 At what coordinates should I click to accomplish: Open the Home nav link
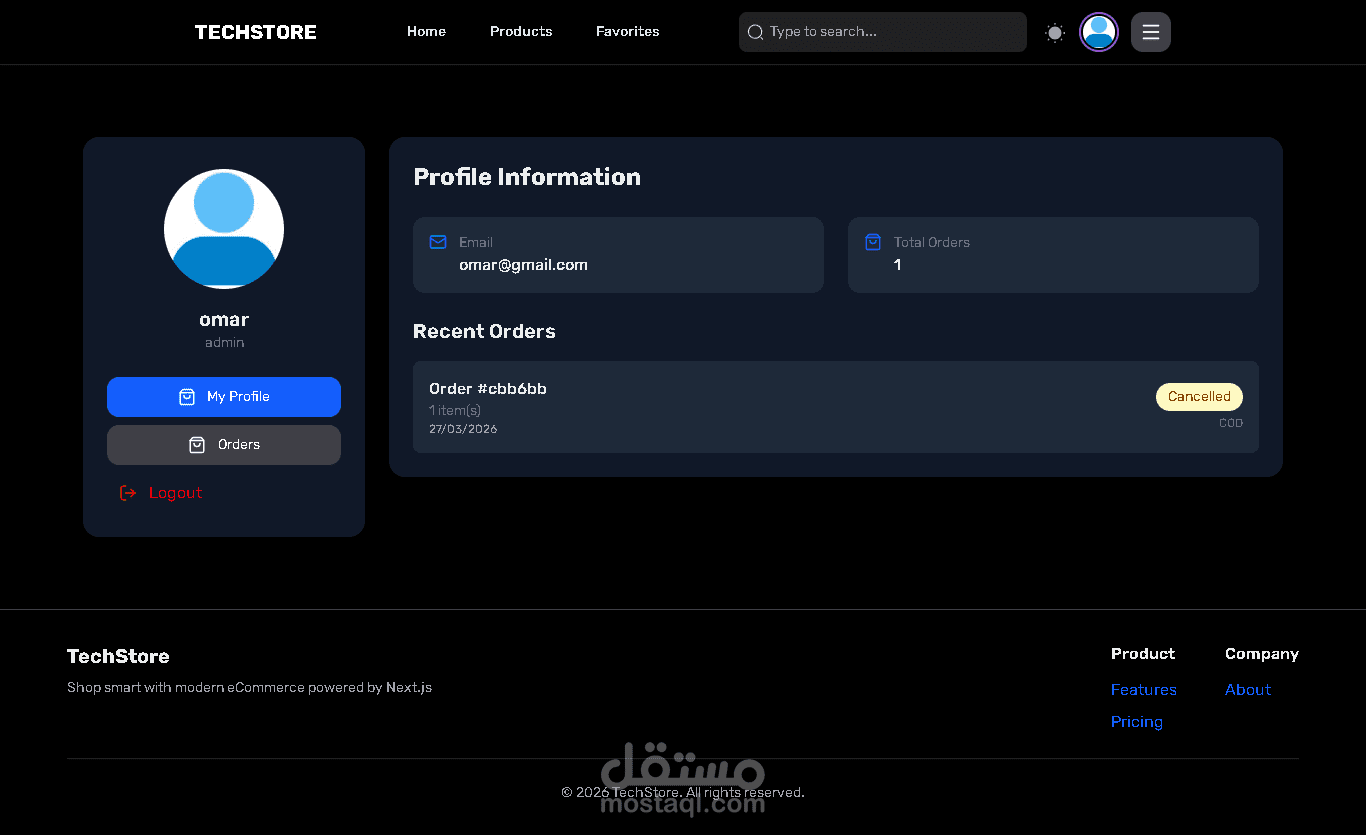point(426,32)
